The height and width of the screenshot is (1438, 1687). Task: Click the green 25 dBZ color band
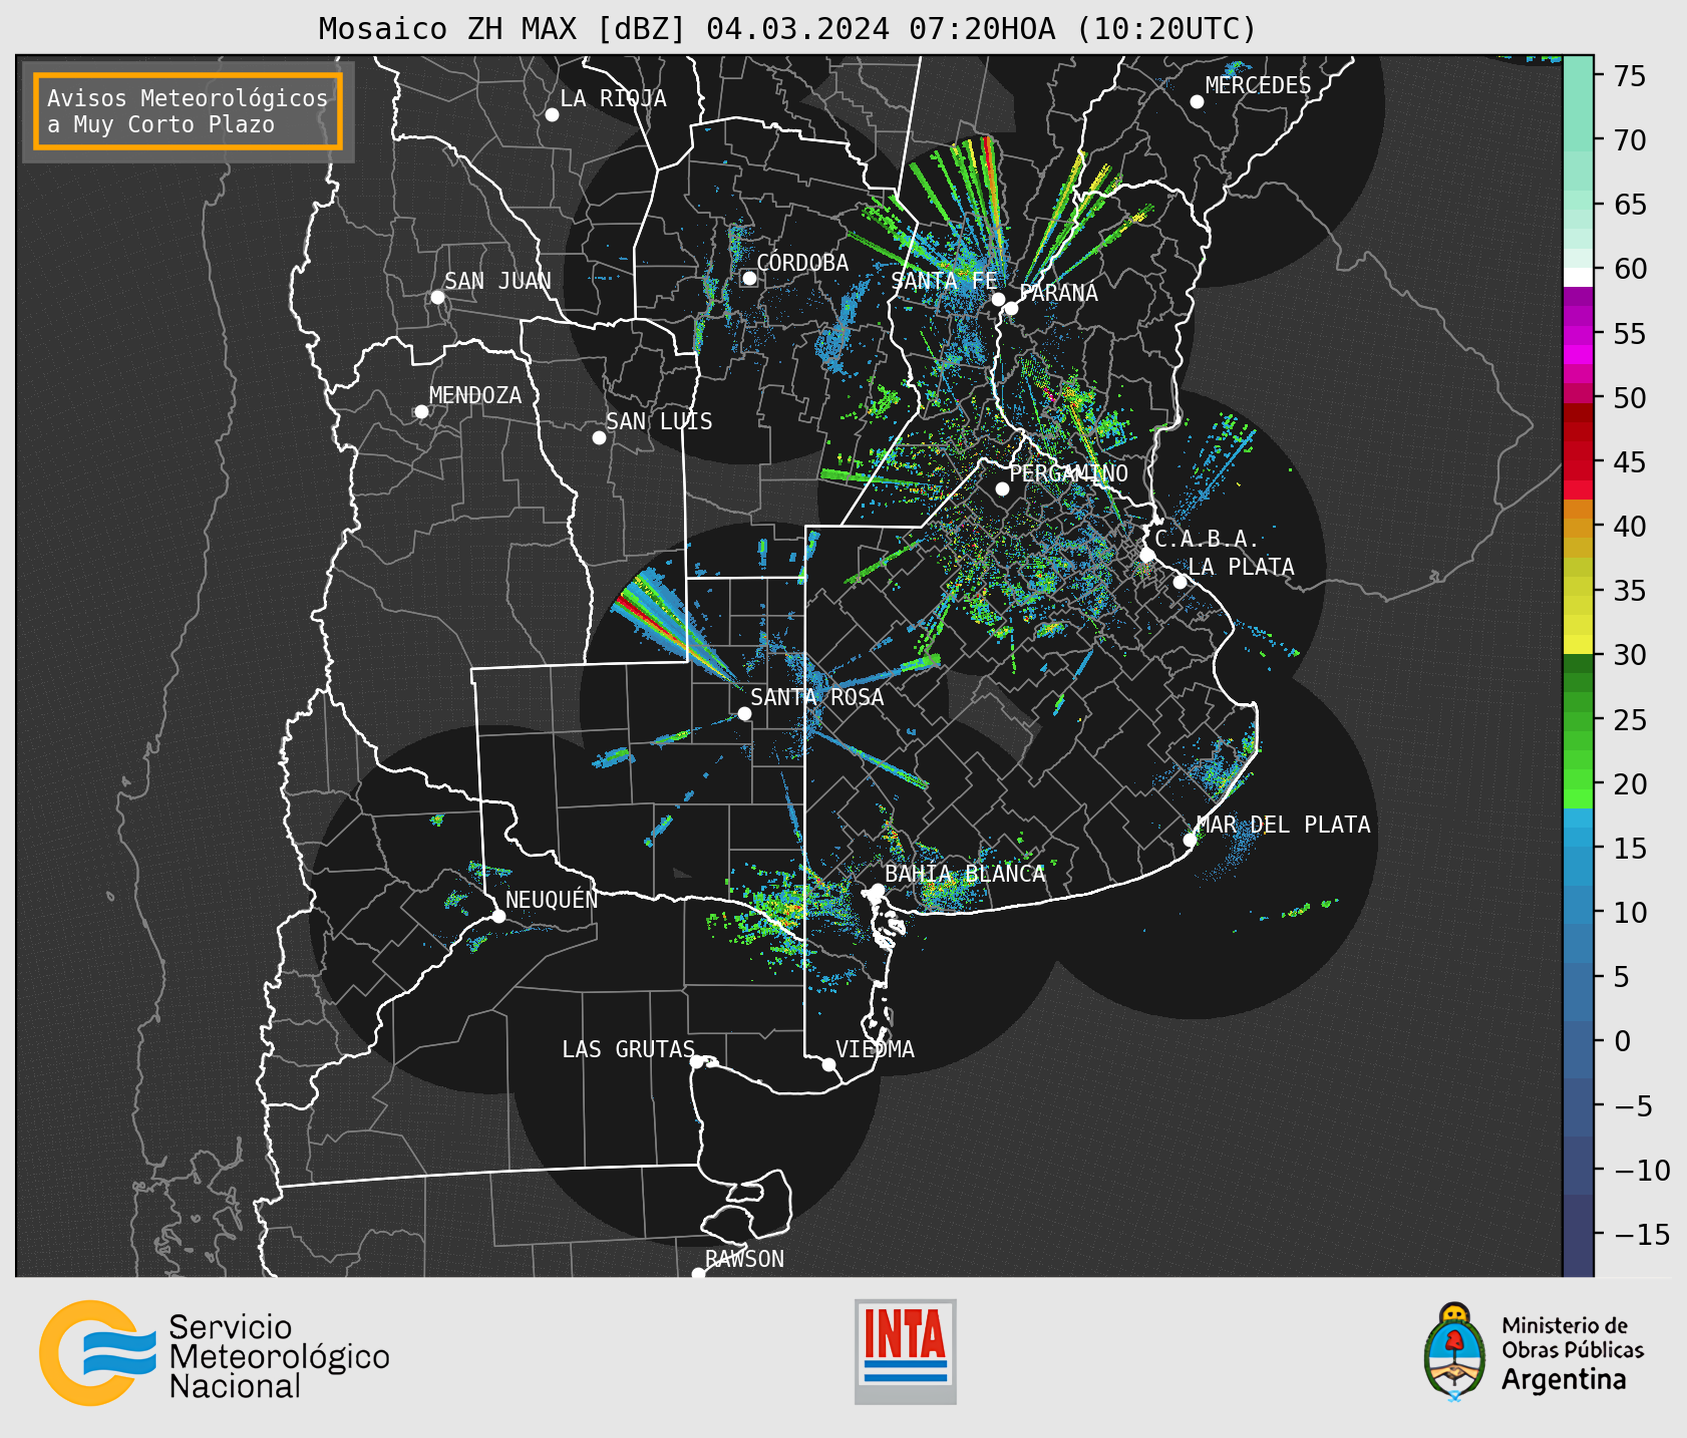point(1578,720)
